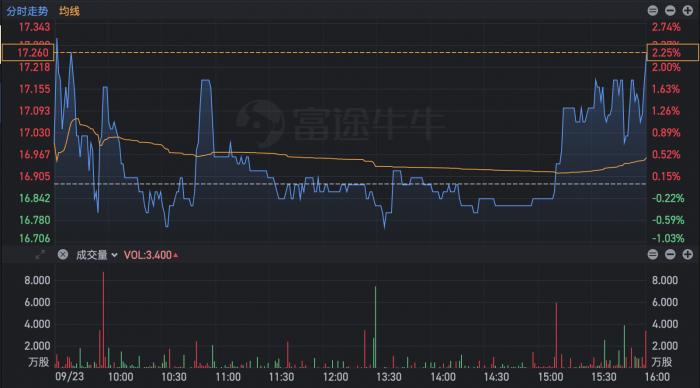Click the tallest red volume bar before 10:00
700x388 pixels.
click(x=104, y=320)
